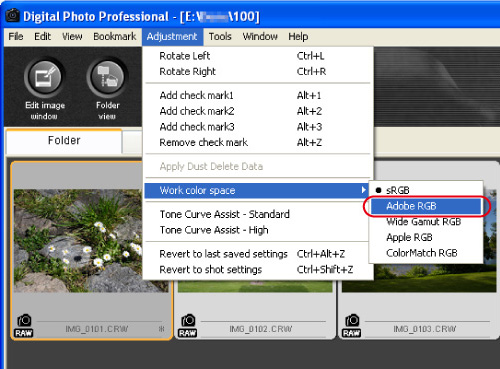Switch to the Folder tab
This screenshot has width=500, height=369.
(x=64, y=140)
